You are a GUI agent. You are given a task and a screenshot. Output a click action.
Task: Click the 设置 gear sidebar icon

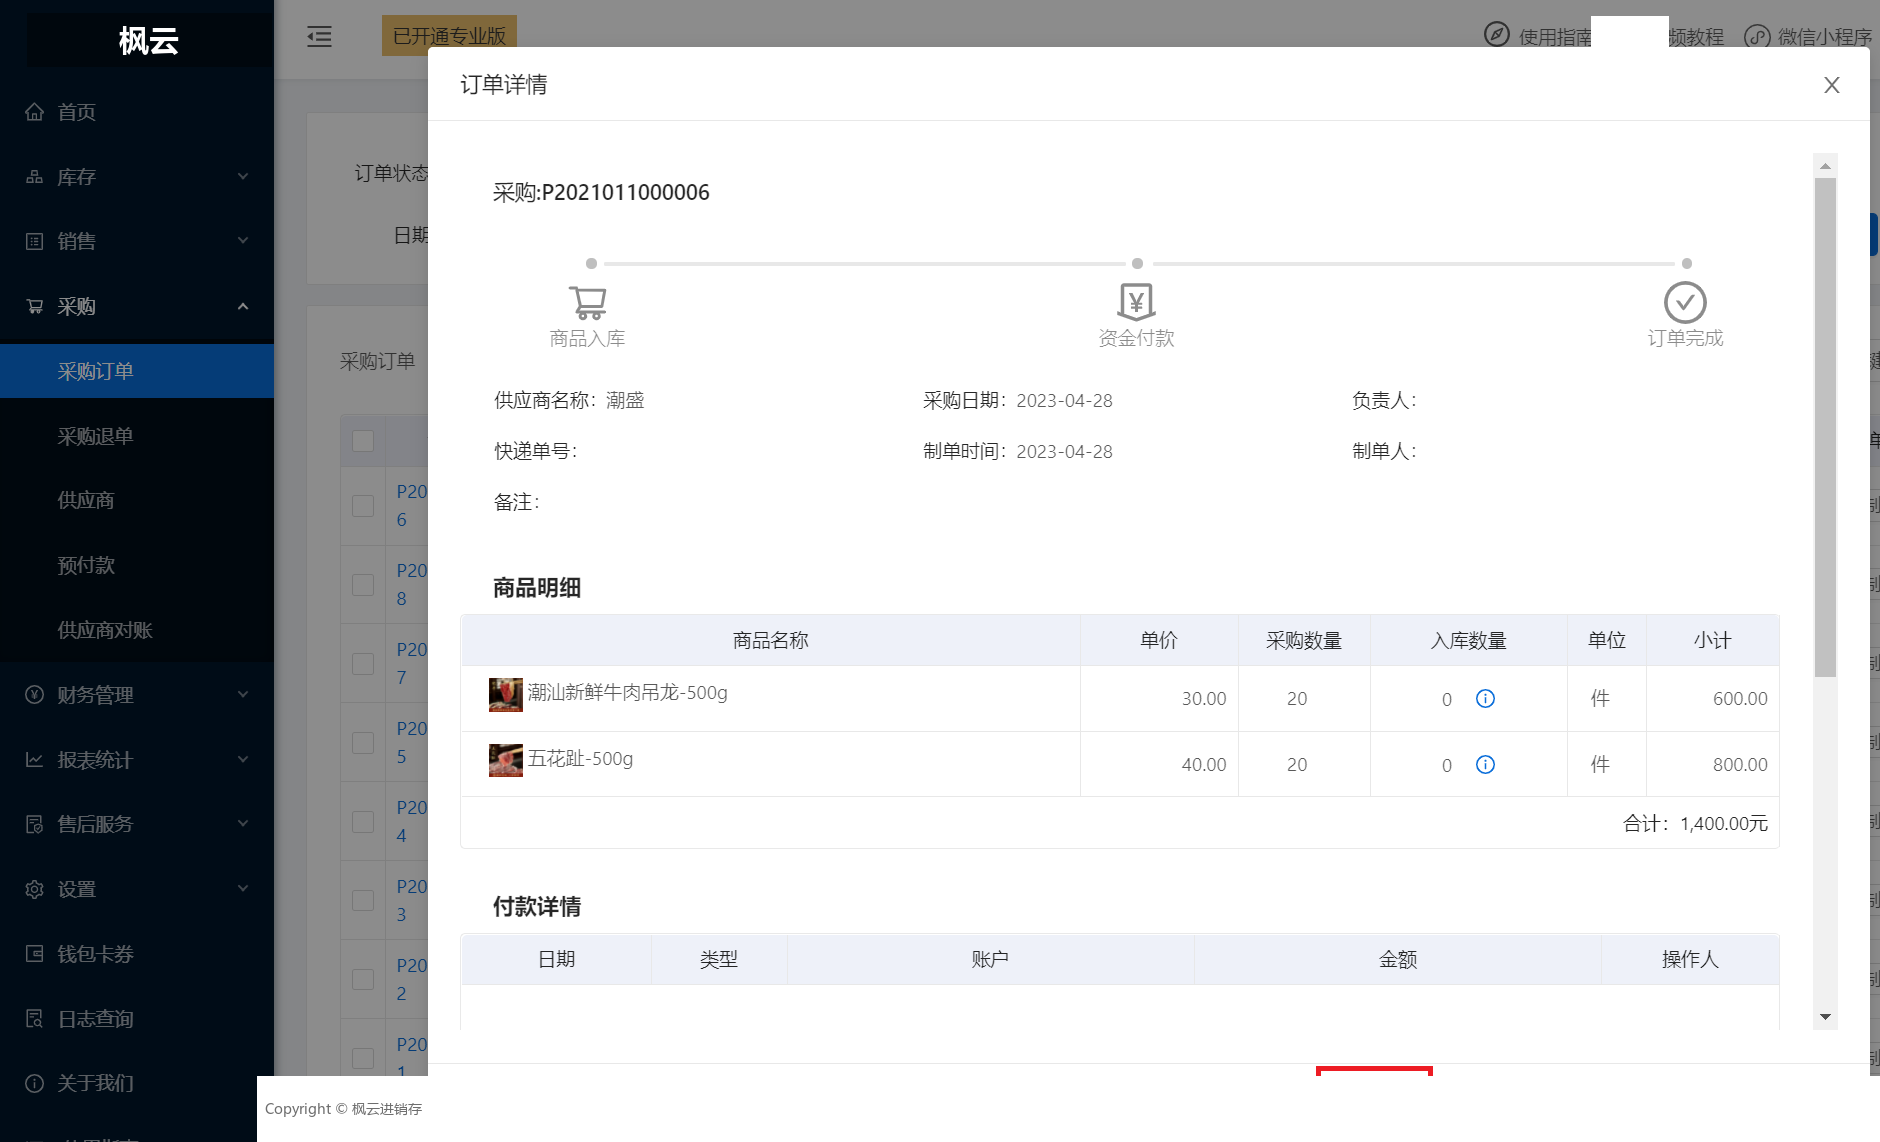(34, 889)
